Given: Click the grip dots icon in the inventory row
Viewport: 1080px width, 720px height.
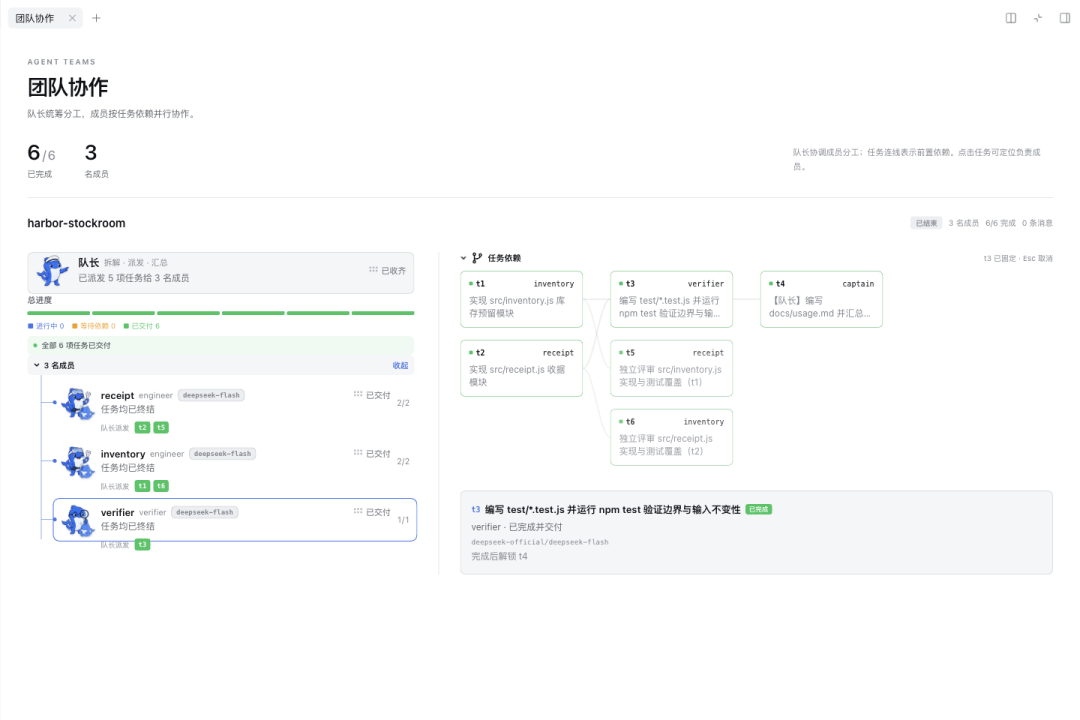Looking at the screenshot, I should pos(358,453).
